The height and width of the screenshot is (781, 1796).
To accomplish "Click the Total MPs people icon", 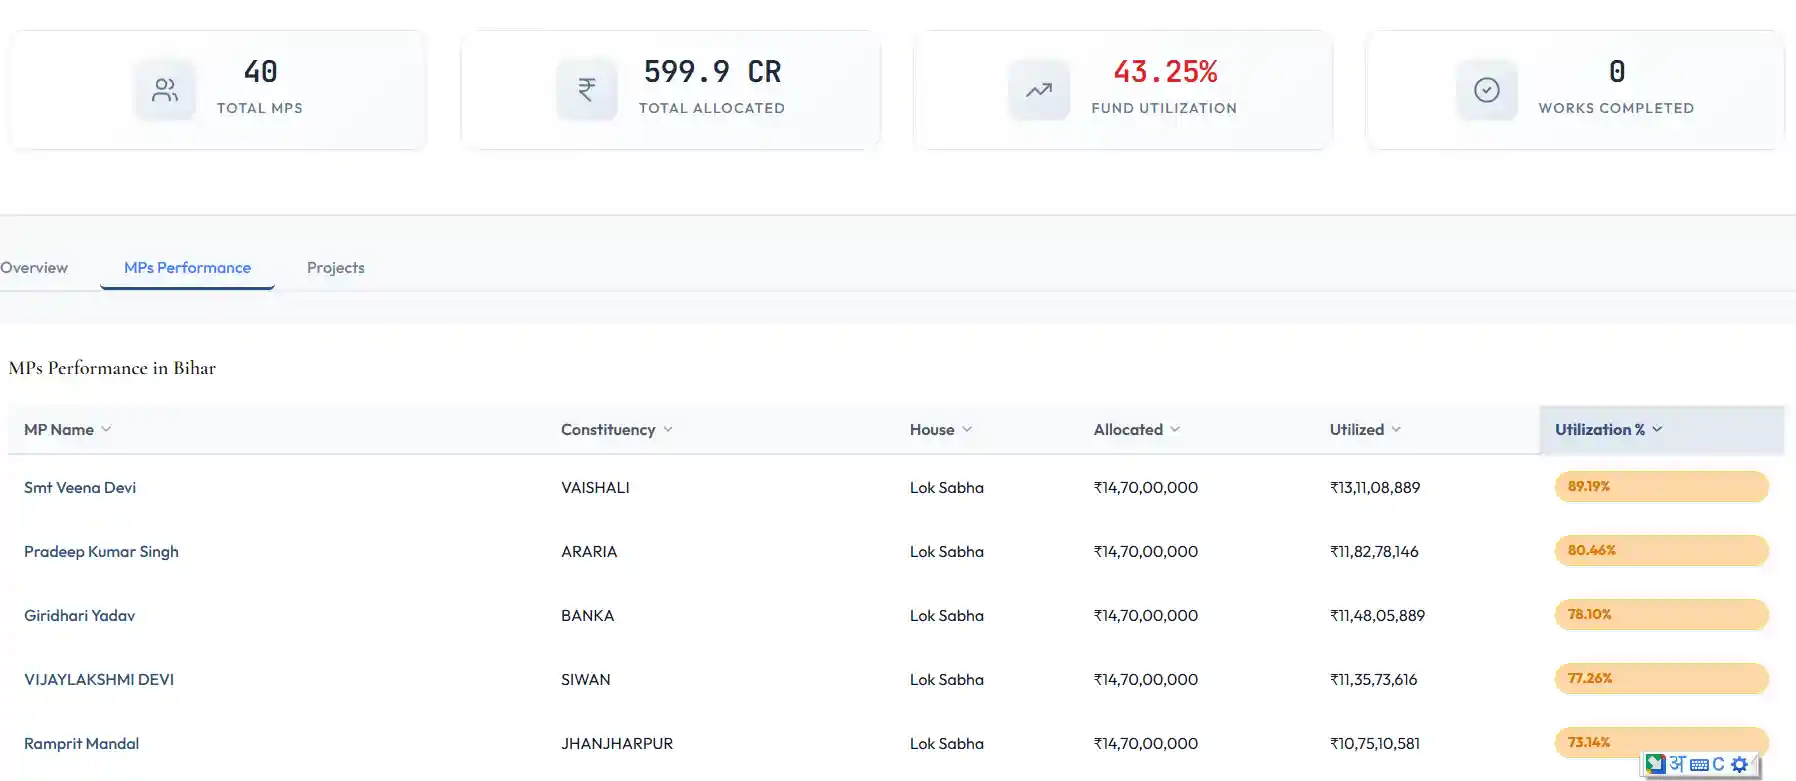I will (x=165, y=90).
